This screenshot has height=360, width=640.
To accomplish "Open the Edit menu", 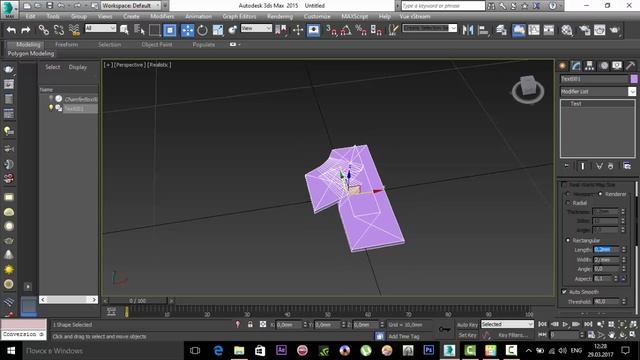I will (x=30, y=16).
